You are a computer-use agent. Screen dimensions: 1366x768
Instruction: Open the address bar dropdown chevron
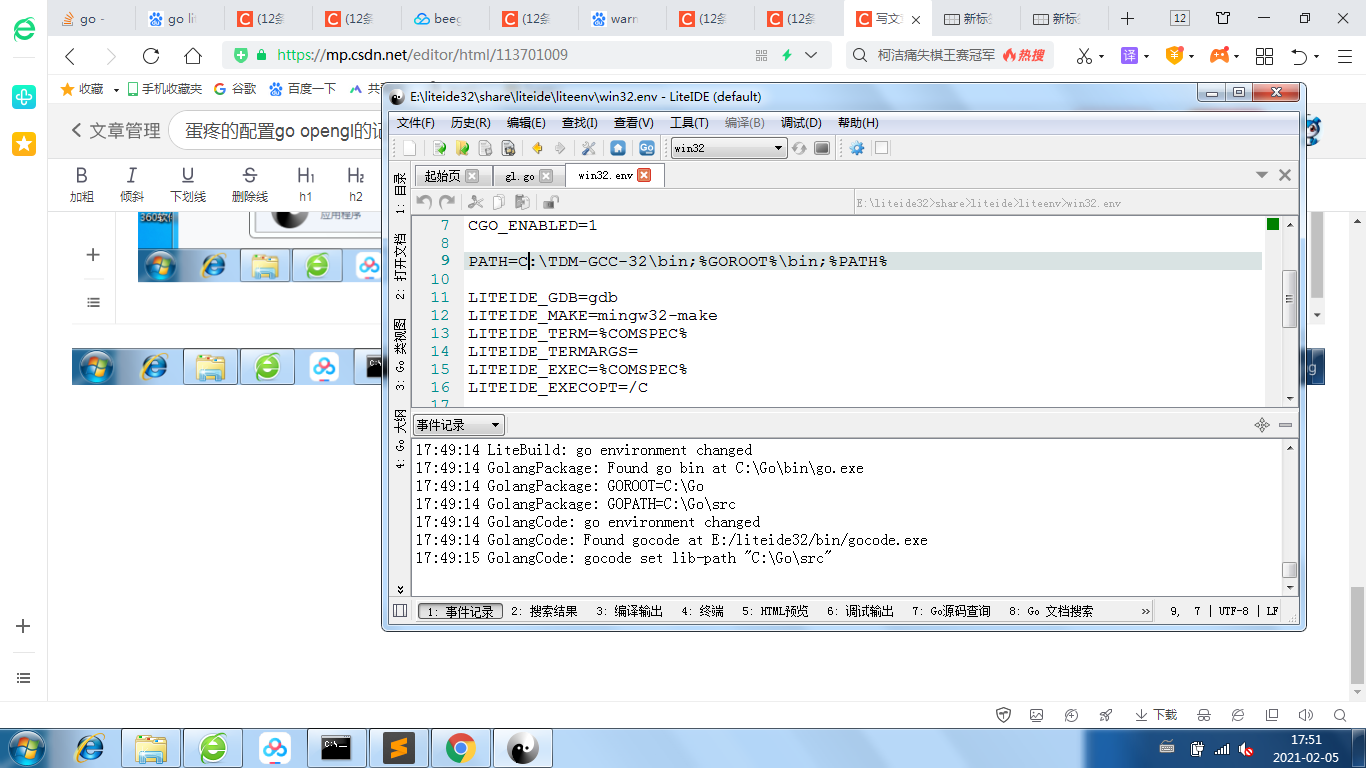(x=811, y=55)
